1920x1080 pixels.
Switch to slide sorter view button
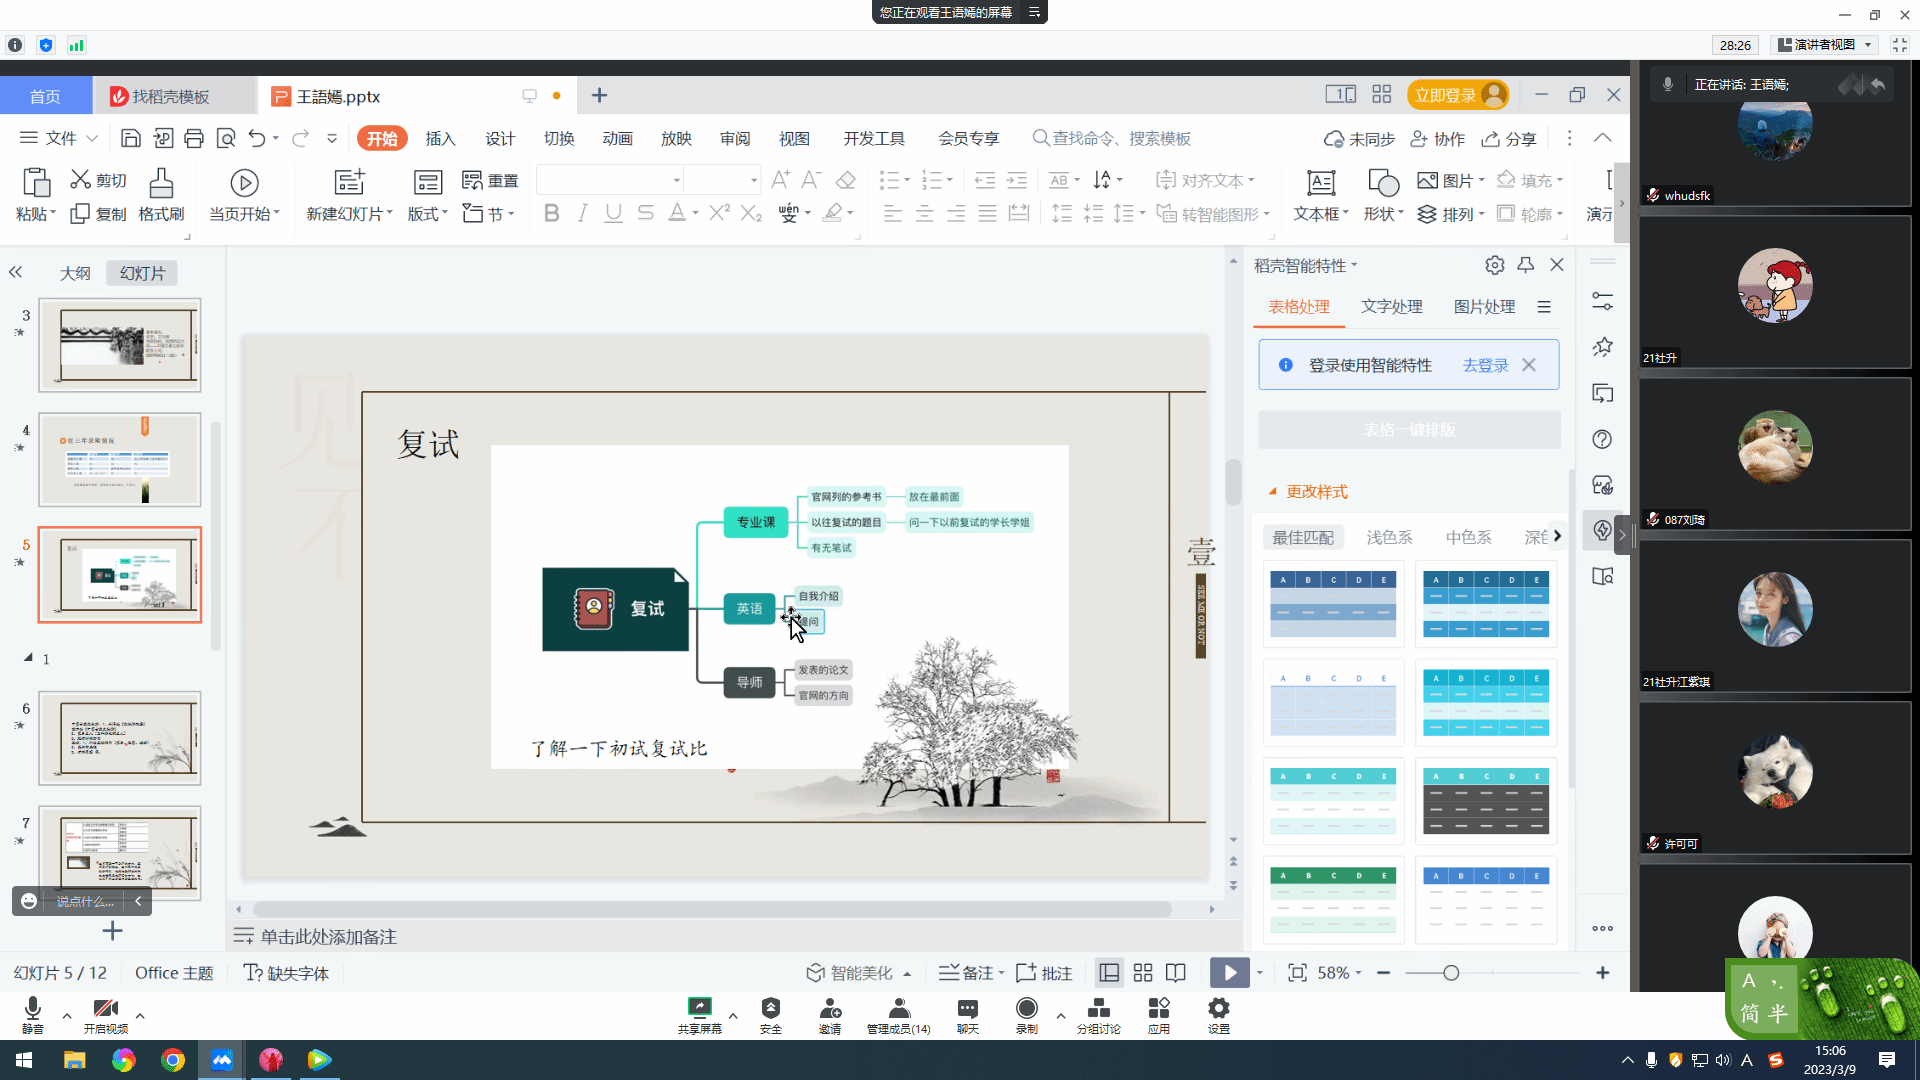coord(1143,973)
